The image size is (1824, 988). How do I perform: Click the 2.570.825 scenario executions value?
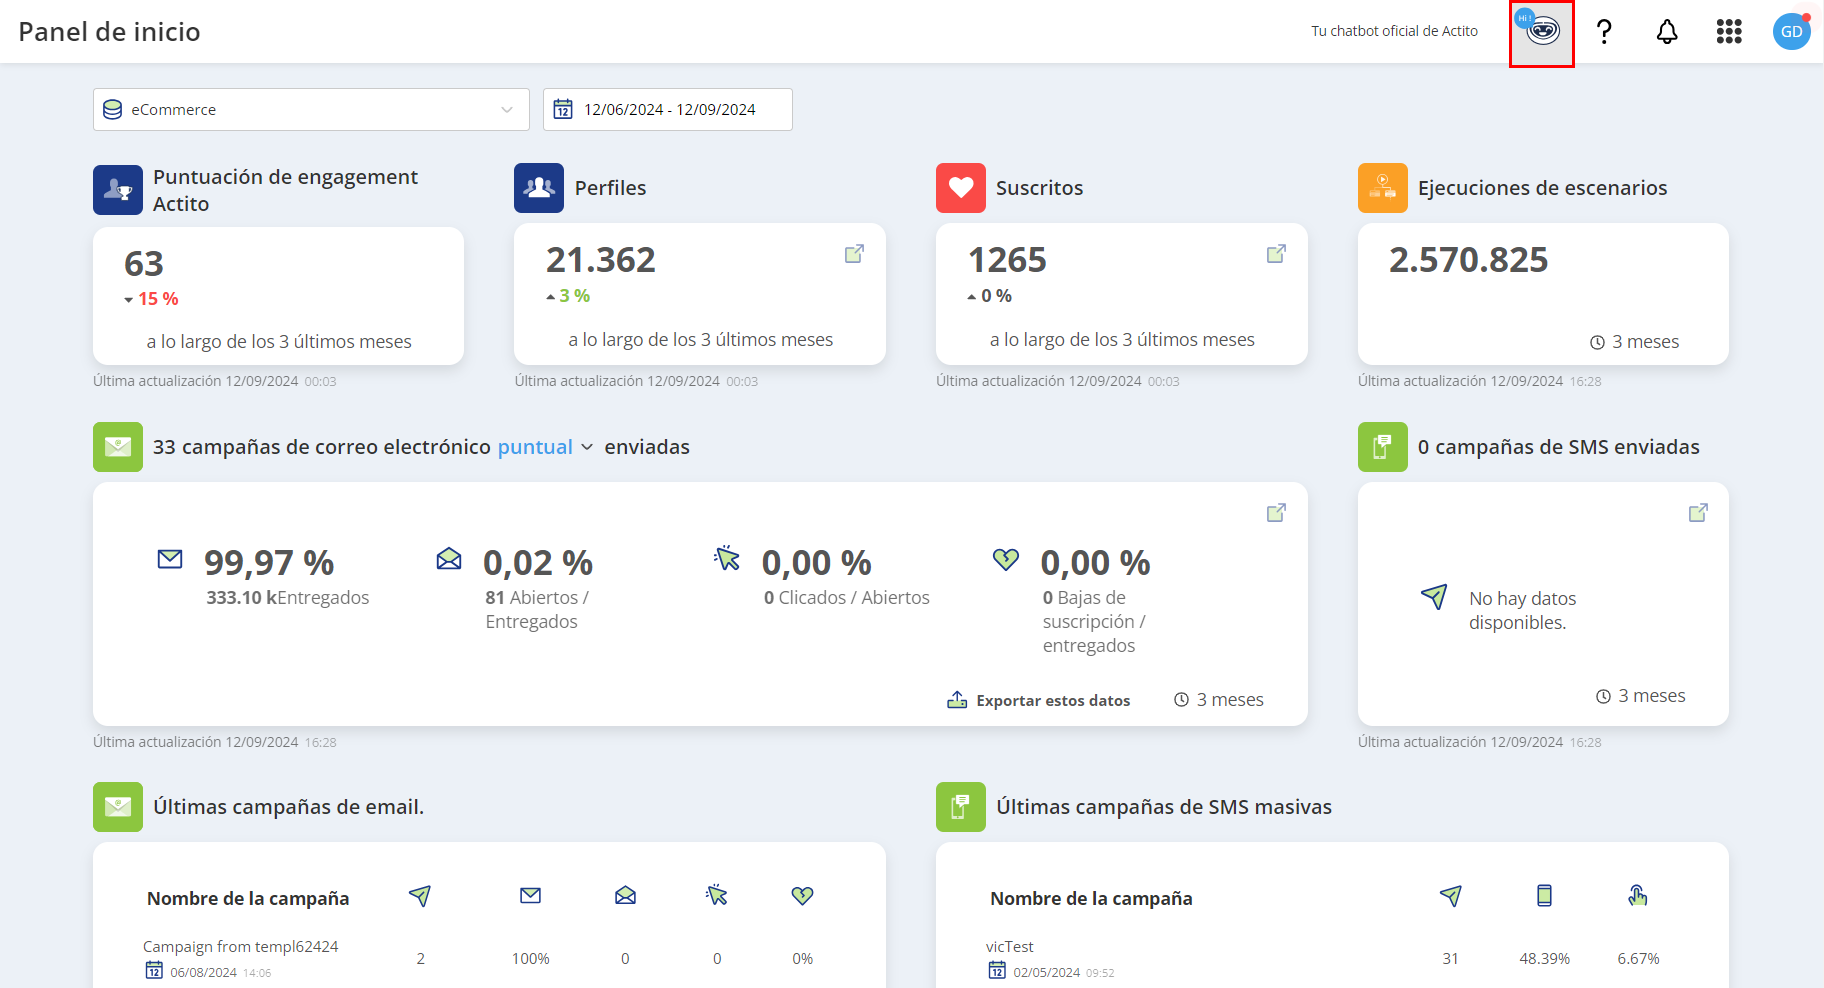pyautogui.click(x=1469, y=260)
